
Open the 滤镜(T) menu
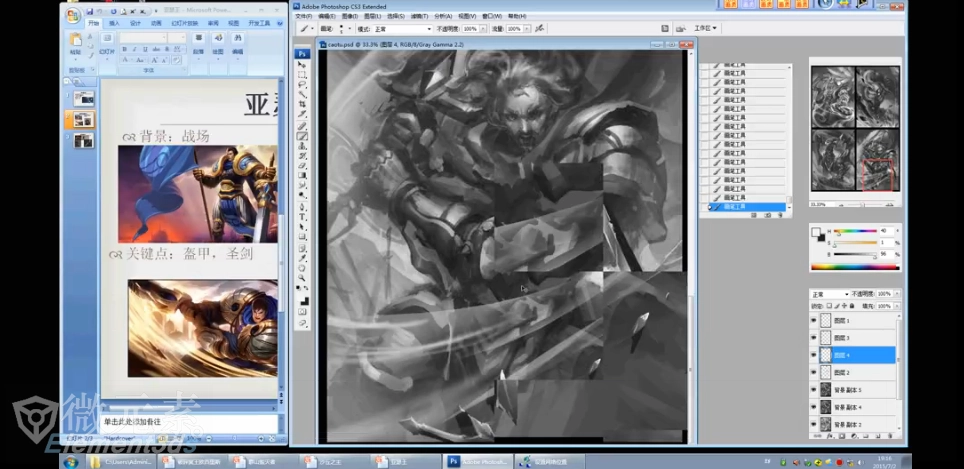[421, 16]
